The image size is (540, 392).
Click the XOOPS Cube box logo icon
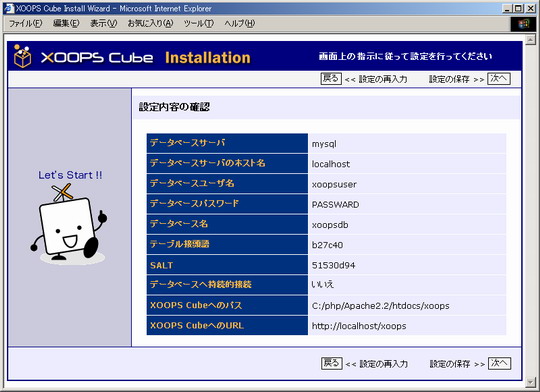pos(22,56)
